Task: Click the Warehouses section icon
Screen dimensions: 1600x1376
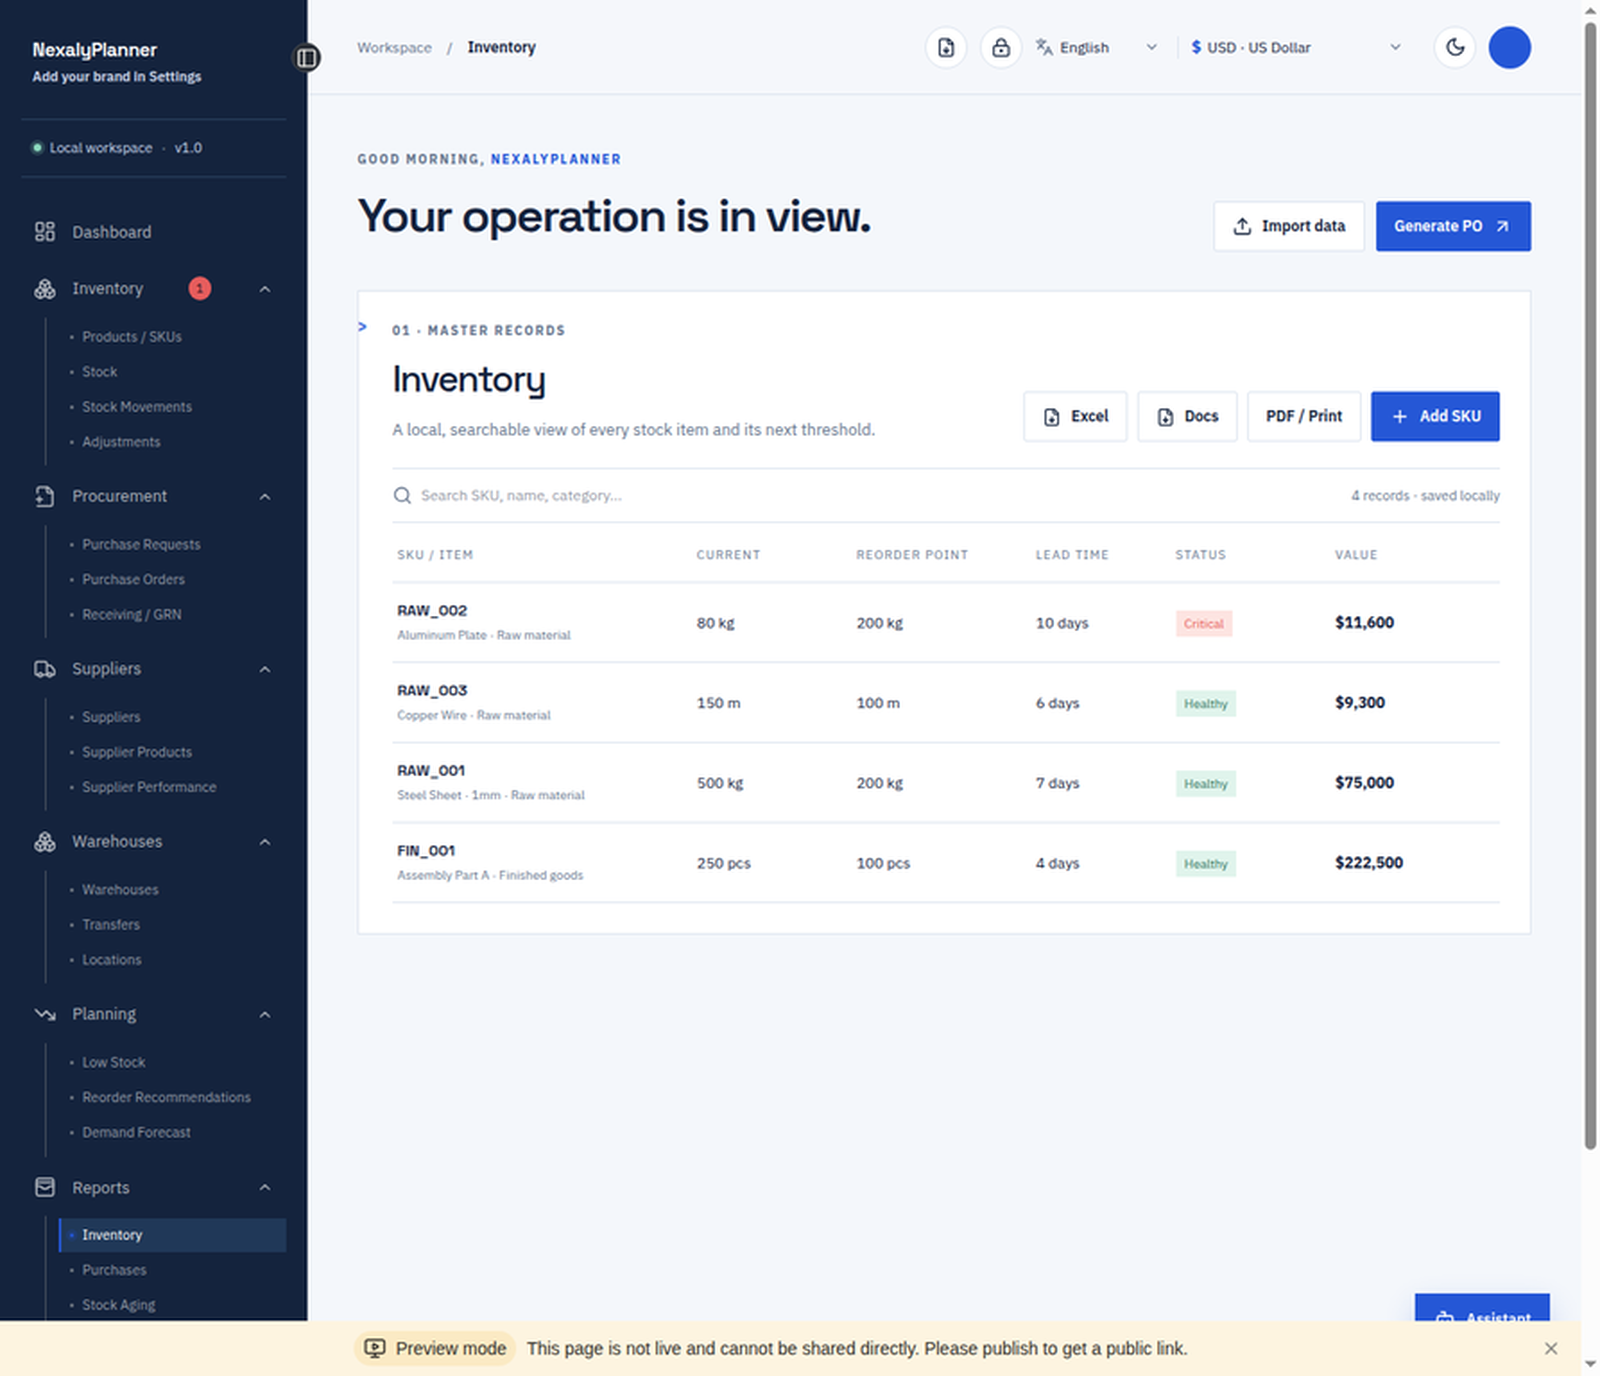Action: pos(45,842)
